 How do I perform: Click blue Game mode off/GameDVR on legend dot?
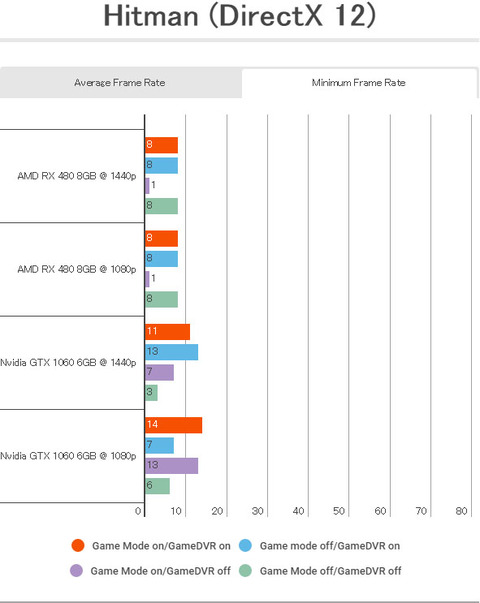(245, 545)
